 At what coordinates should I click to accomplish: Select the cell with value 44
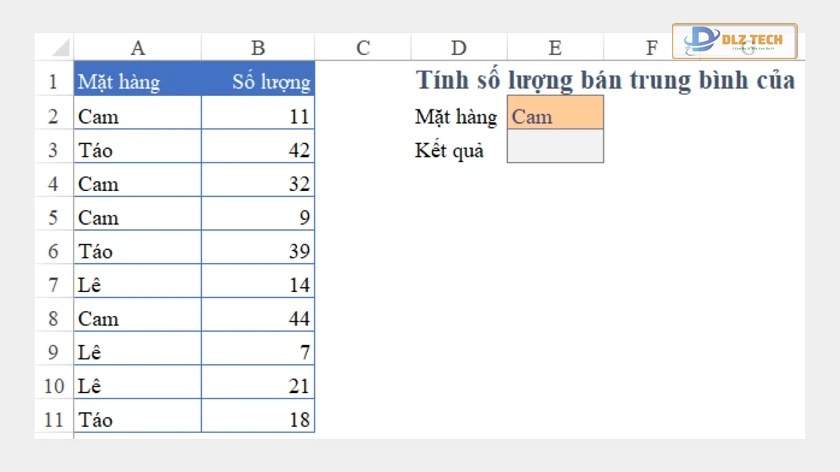[258, 318]
